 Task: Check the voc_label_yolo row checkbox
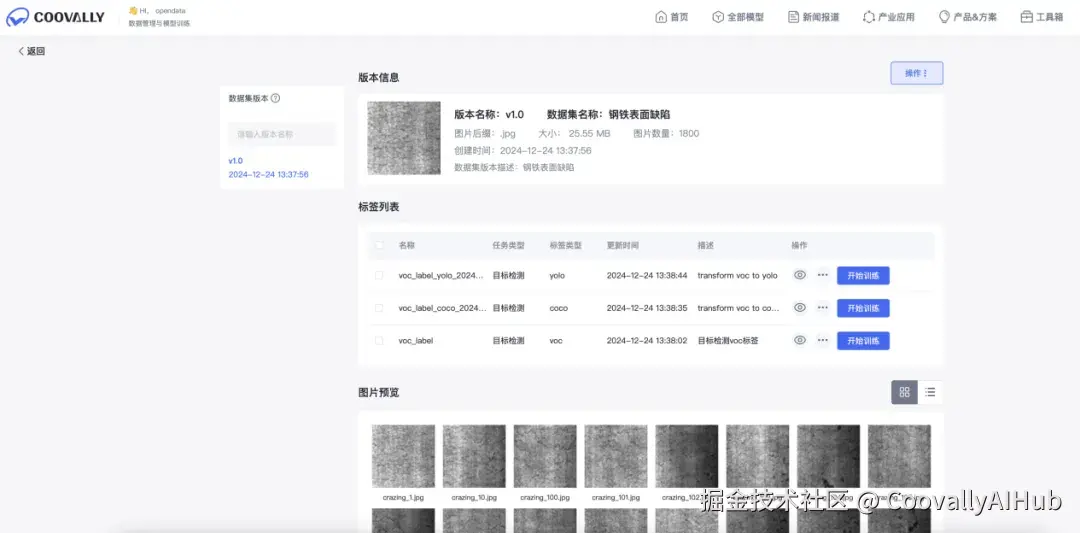[x=379, y=275]
